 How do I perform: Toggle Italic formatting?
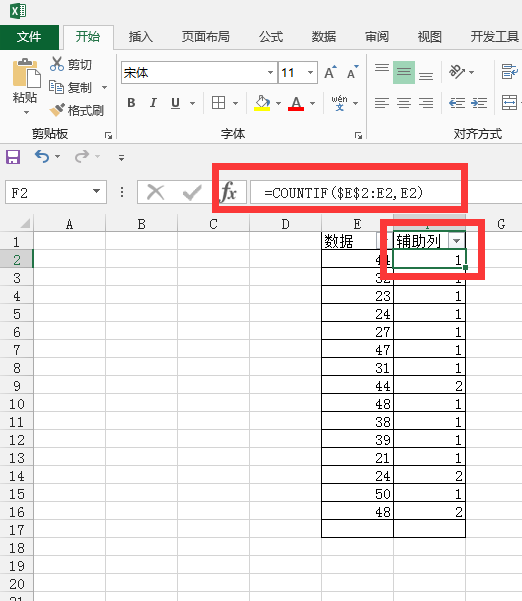click(153, 103)
